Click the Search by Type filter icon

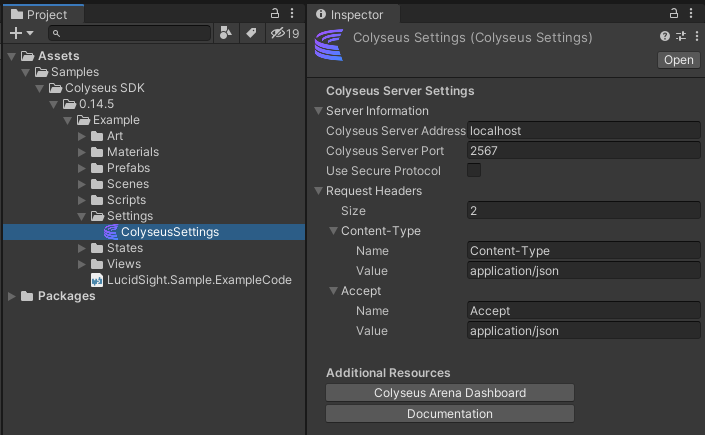point(226,33)
